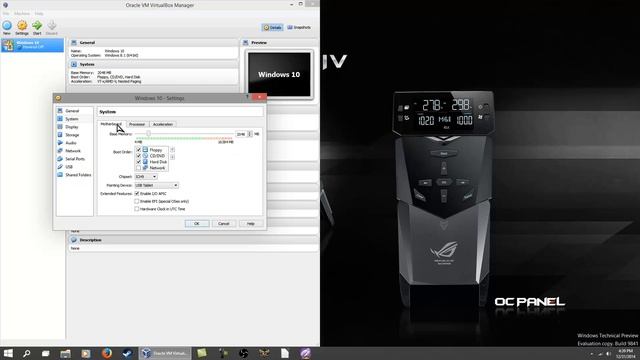640x360 pixels.
Task: Switch to the Details view button
Action: click(272, 27)
